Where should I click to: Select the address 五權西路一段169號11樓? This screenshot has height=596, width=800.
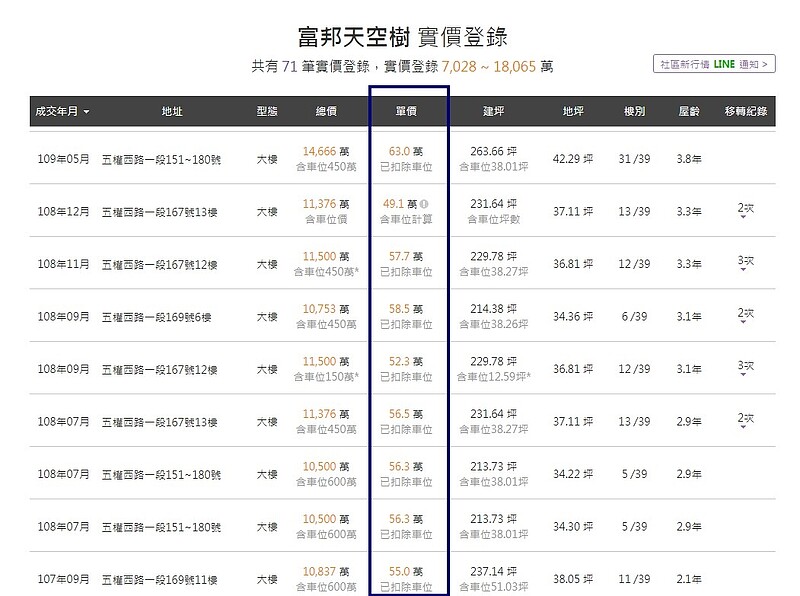159,580
